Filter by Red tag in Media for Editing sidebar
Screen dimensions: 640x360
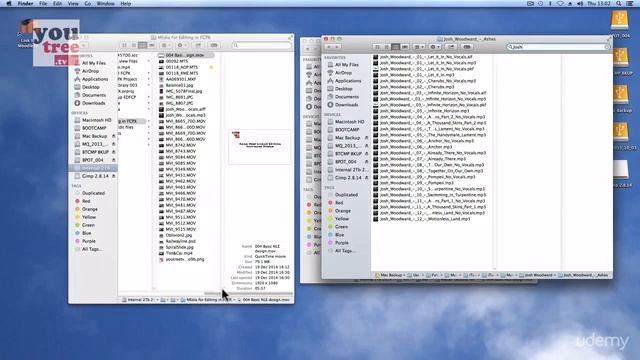coord(86,201)
